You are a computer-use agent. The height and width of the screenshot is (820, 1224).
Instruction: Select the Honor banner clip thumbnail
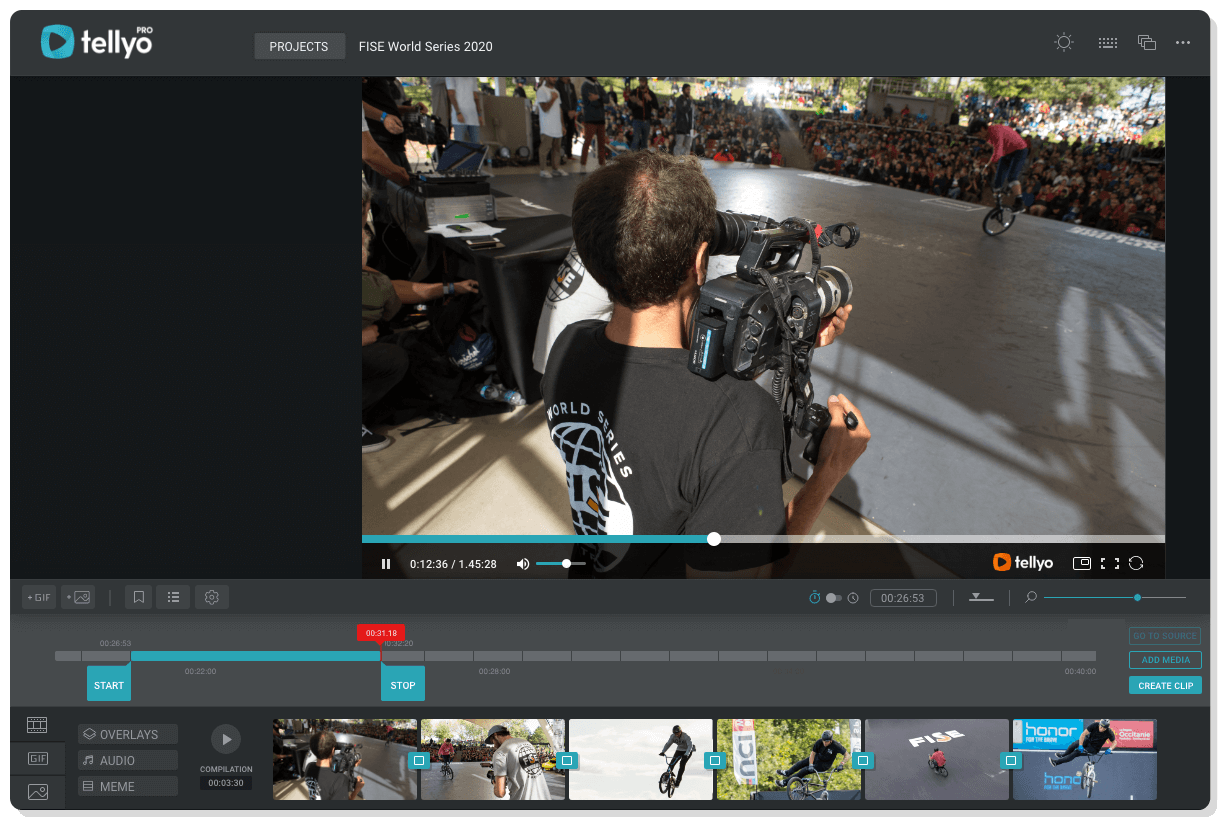tap(1085, 759)
